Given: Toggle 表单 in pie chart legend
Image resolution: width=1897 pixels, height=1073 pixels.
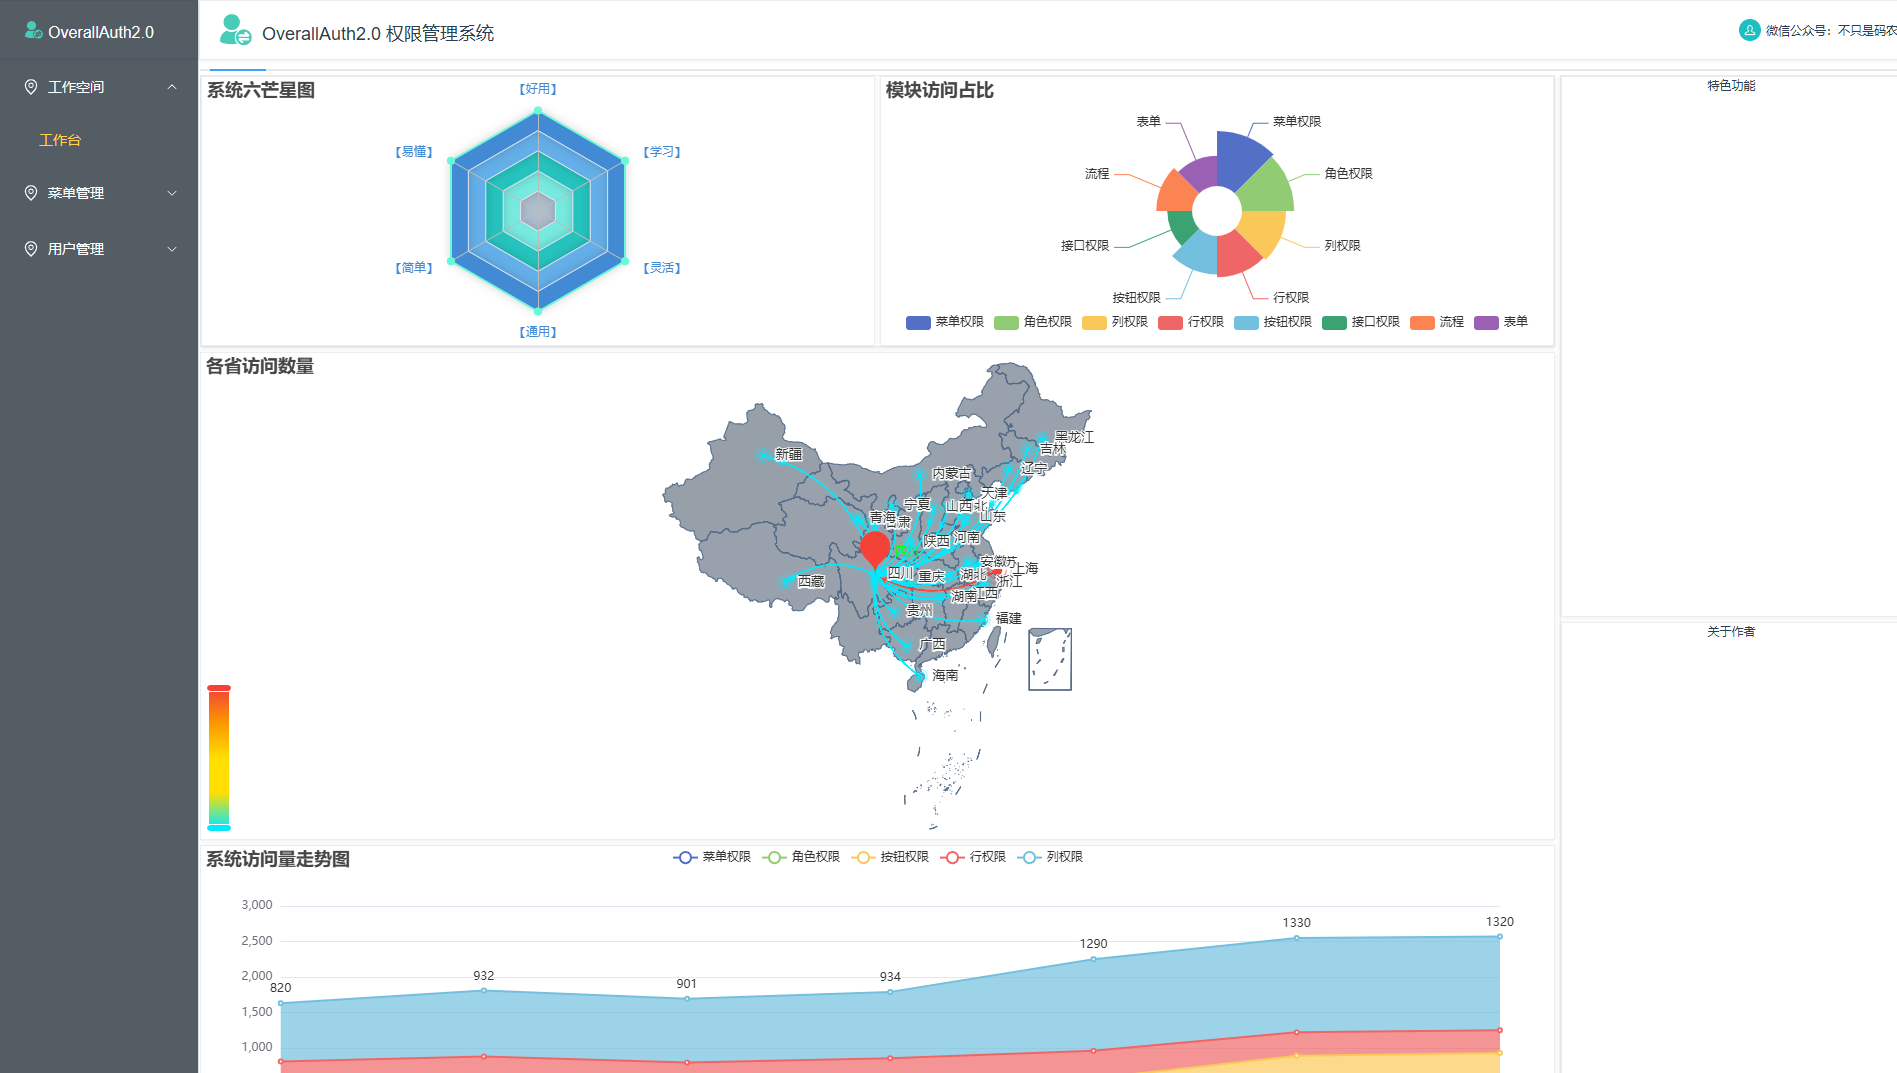Looking at the screenshot, I should click(x=1500, y=322).
